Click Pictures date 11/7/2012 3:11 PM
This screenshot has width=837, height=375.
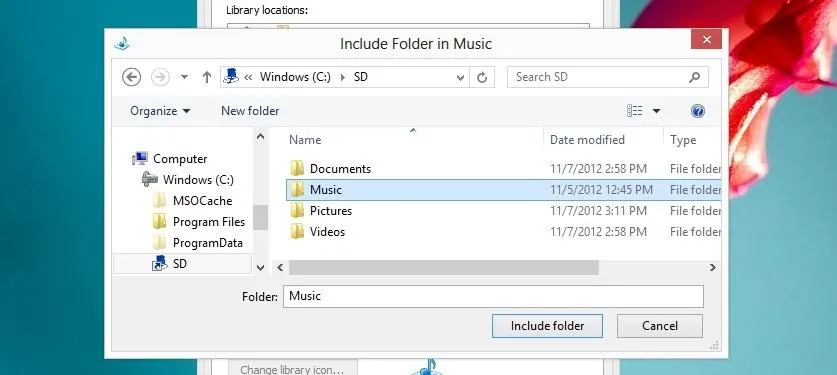598,211
